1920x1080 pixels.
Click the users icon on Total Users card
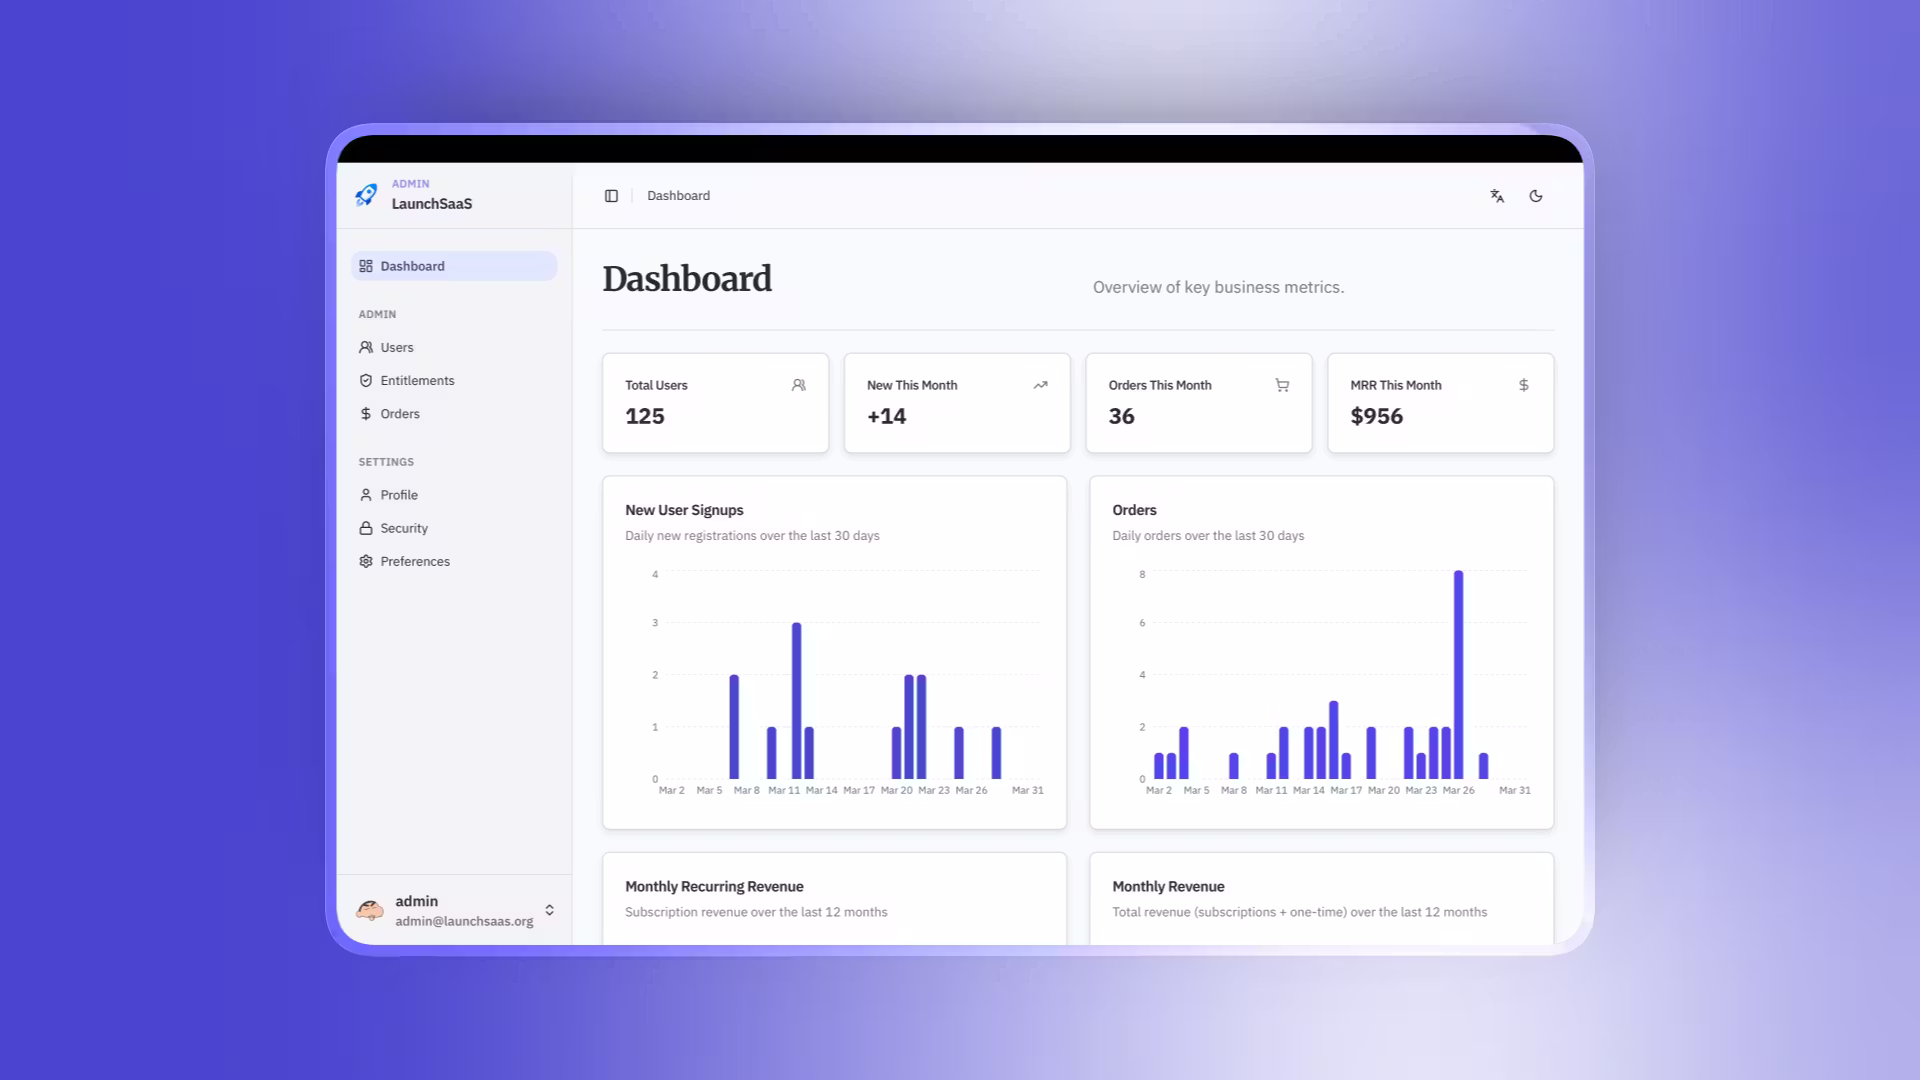798,385
